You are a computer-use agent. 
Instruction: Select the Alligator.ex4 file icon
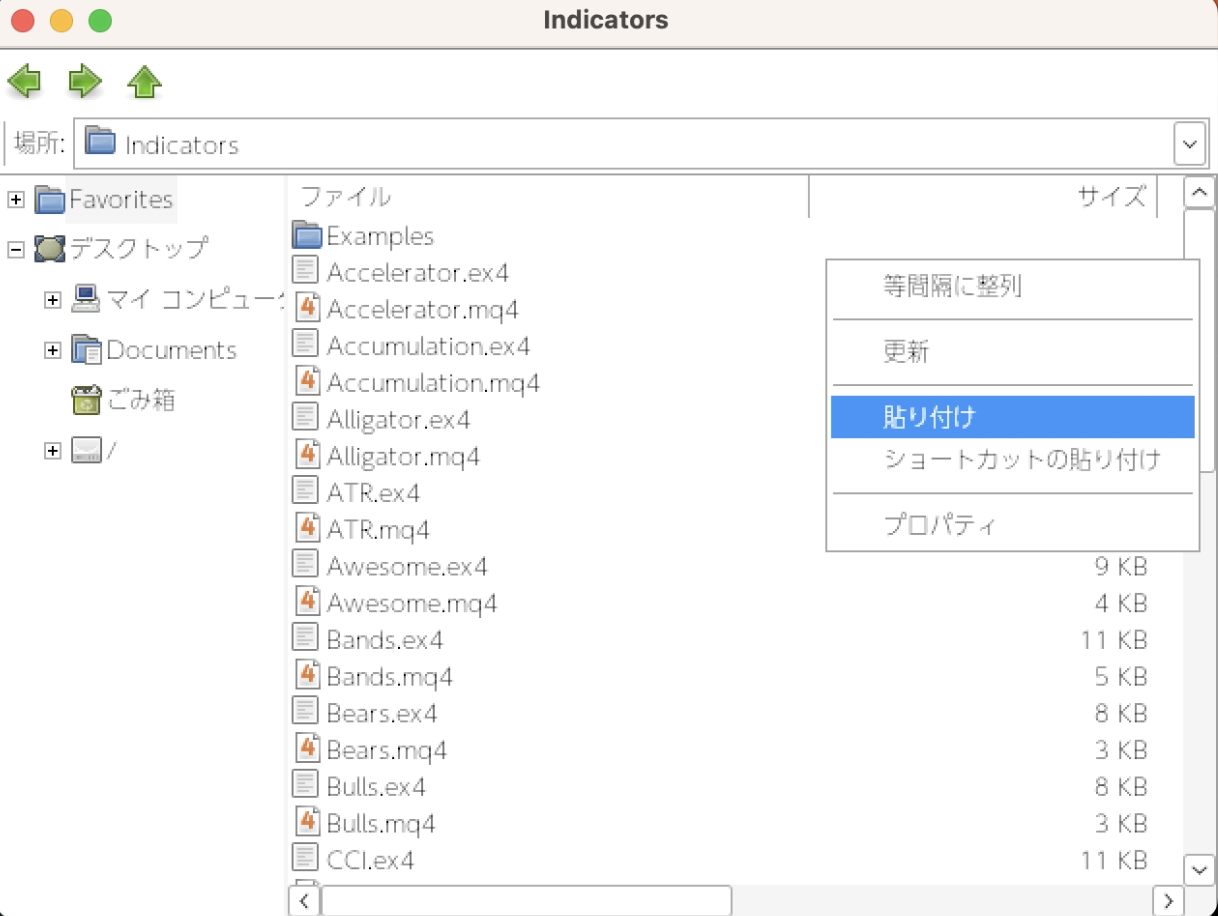(306, 419)
